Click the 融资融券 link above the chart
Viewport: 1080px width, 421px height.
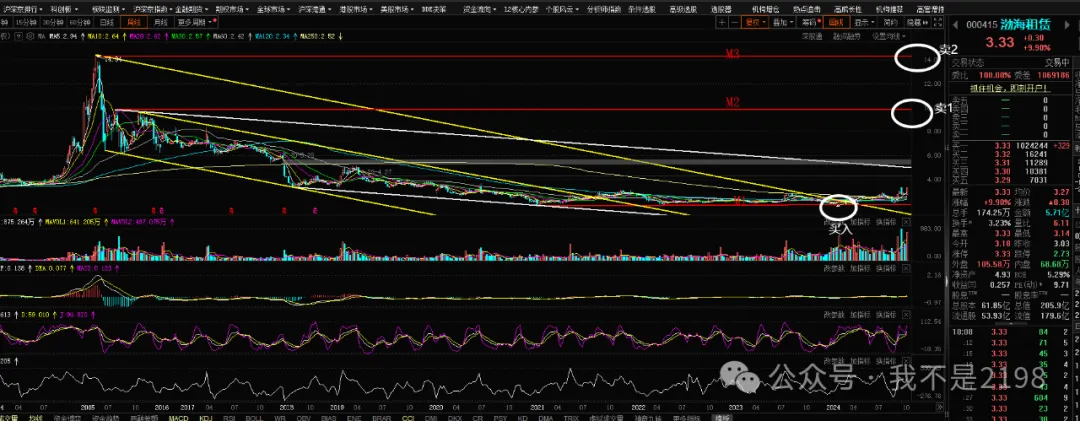tap(847, 37)
